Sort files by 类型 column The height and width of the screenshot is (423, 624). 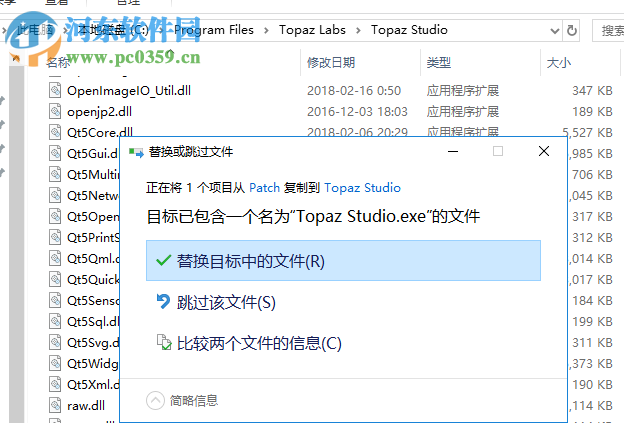click(439, 62)
